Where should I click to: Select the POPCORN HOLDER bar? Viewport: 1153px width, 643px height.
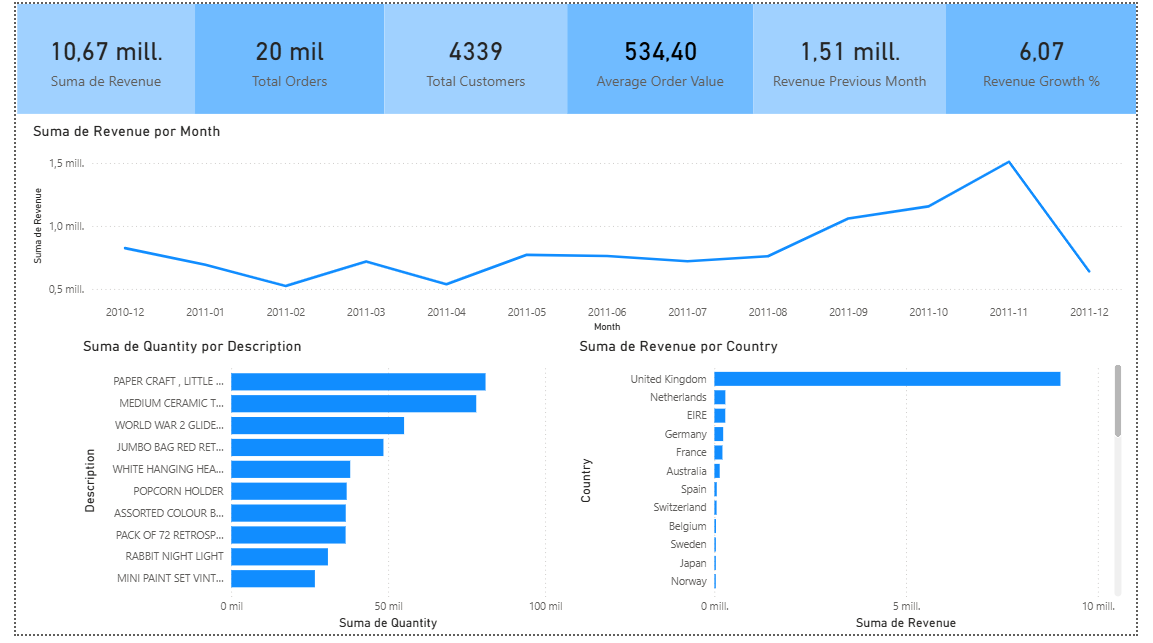click(289, 491)
